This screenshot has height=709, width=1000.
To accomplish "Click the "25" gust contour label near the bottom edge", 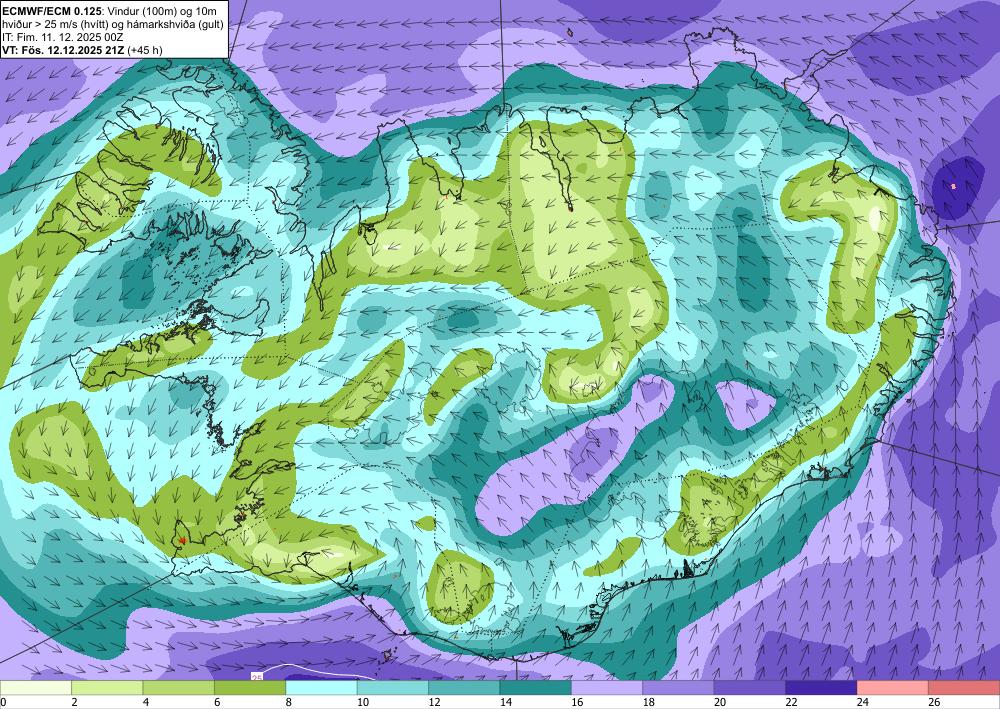I will coord(257,677).
